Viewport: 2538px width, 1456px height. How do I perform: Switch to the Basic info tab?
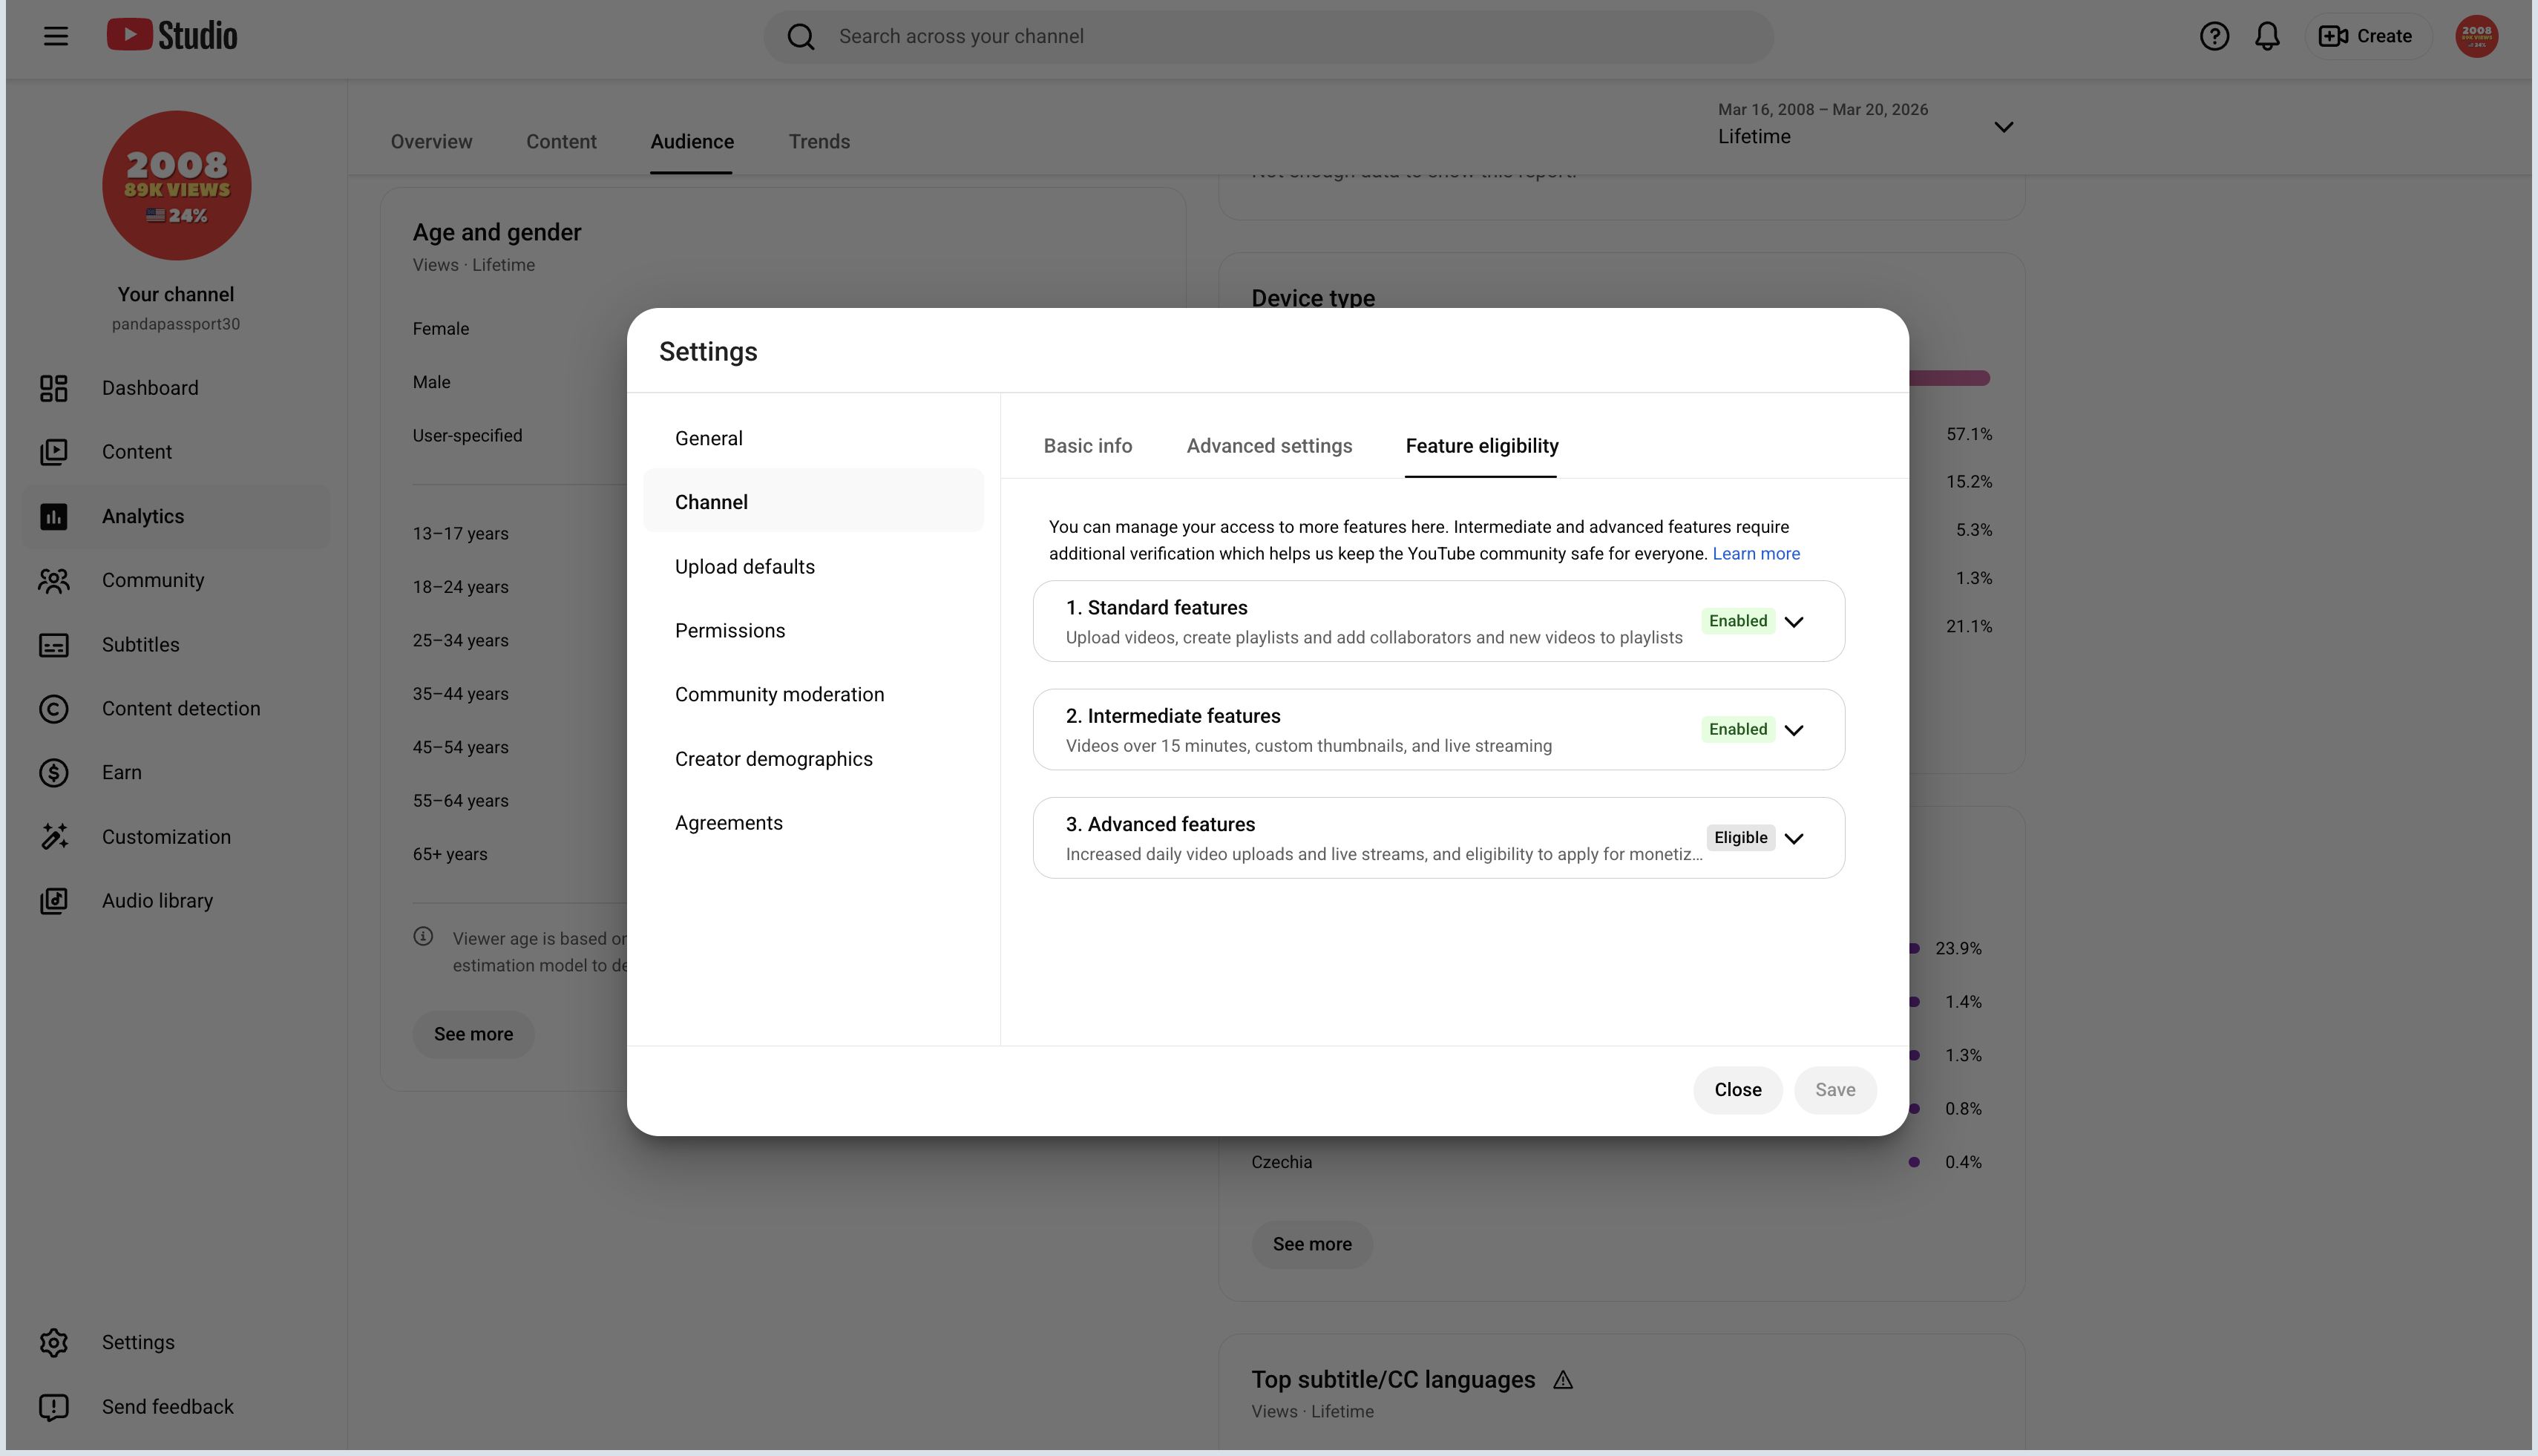1088,446
